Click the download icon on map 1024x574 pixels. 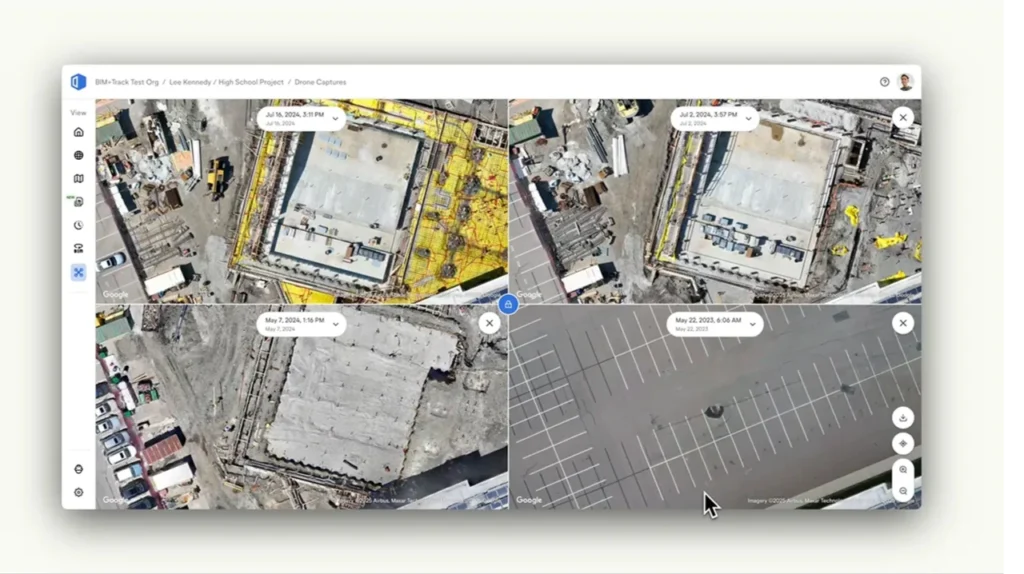tap(903, 418)
